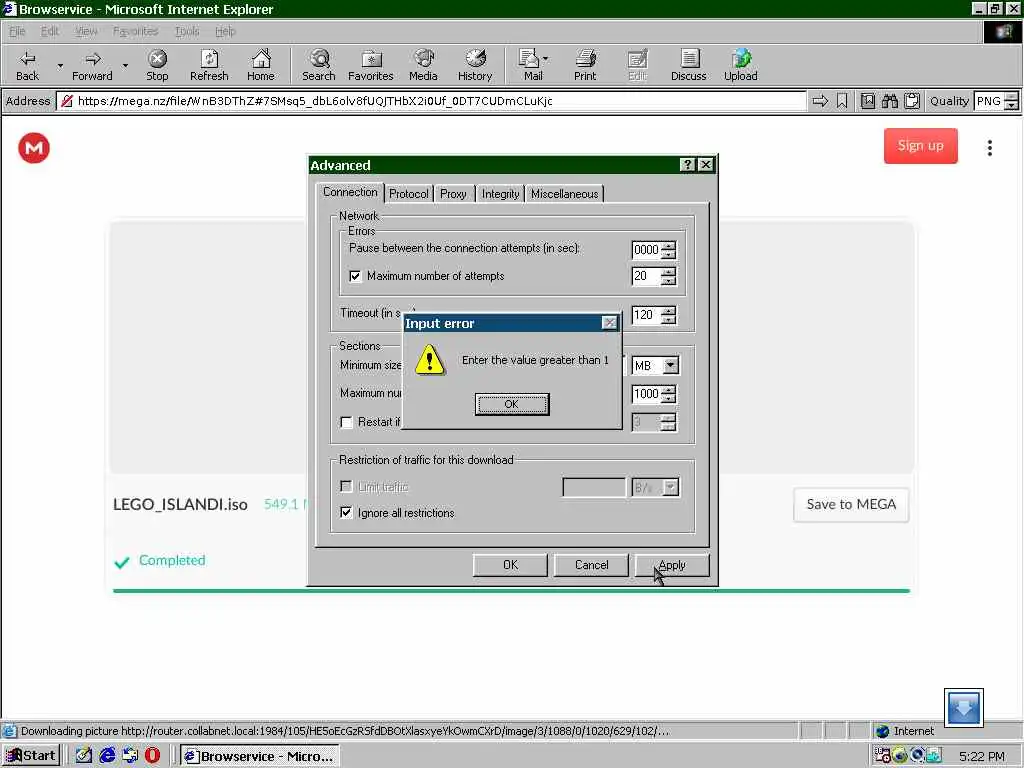Click the bookmark icon near address bar

point(842,101)
